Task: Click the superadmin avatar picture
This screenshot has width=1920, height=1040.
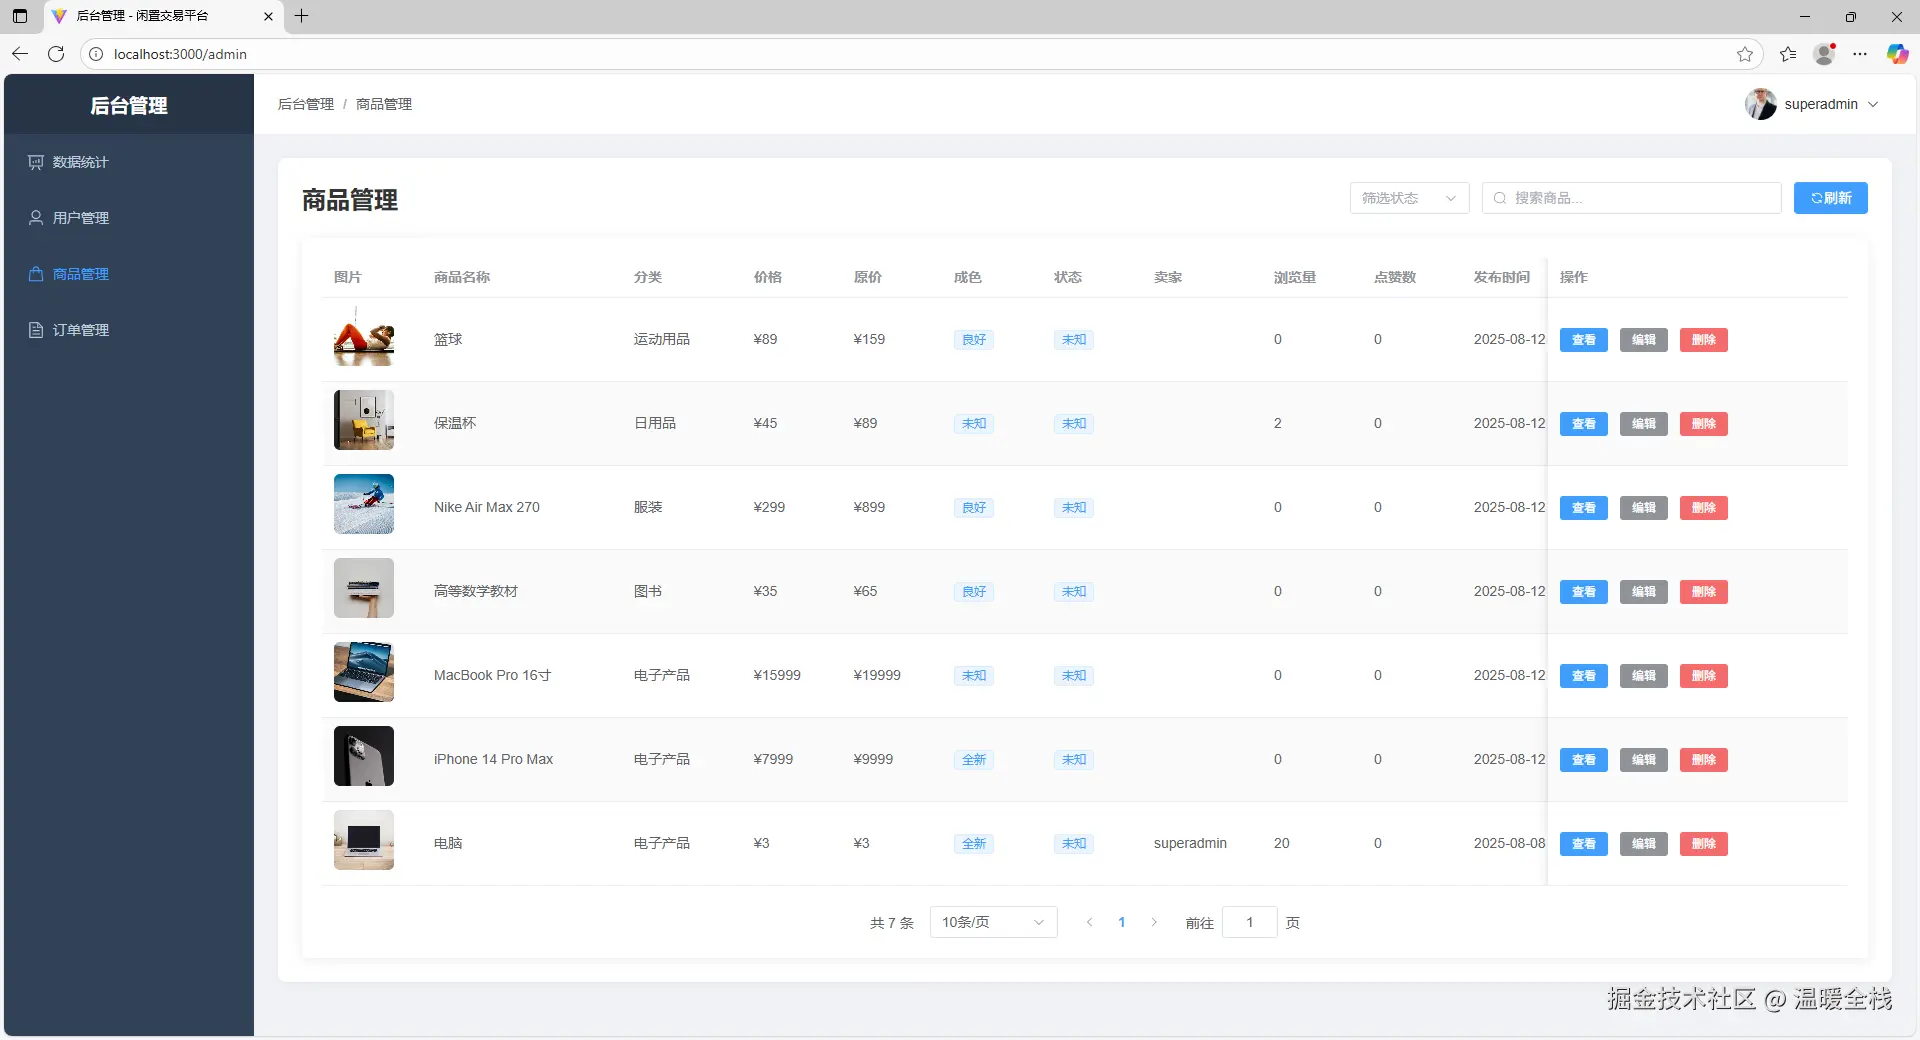Action: click(1760, 104)
